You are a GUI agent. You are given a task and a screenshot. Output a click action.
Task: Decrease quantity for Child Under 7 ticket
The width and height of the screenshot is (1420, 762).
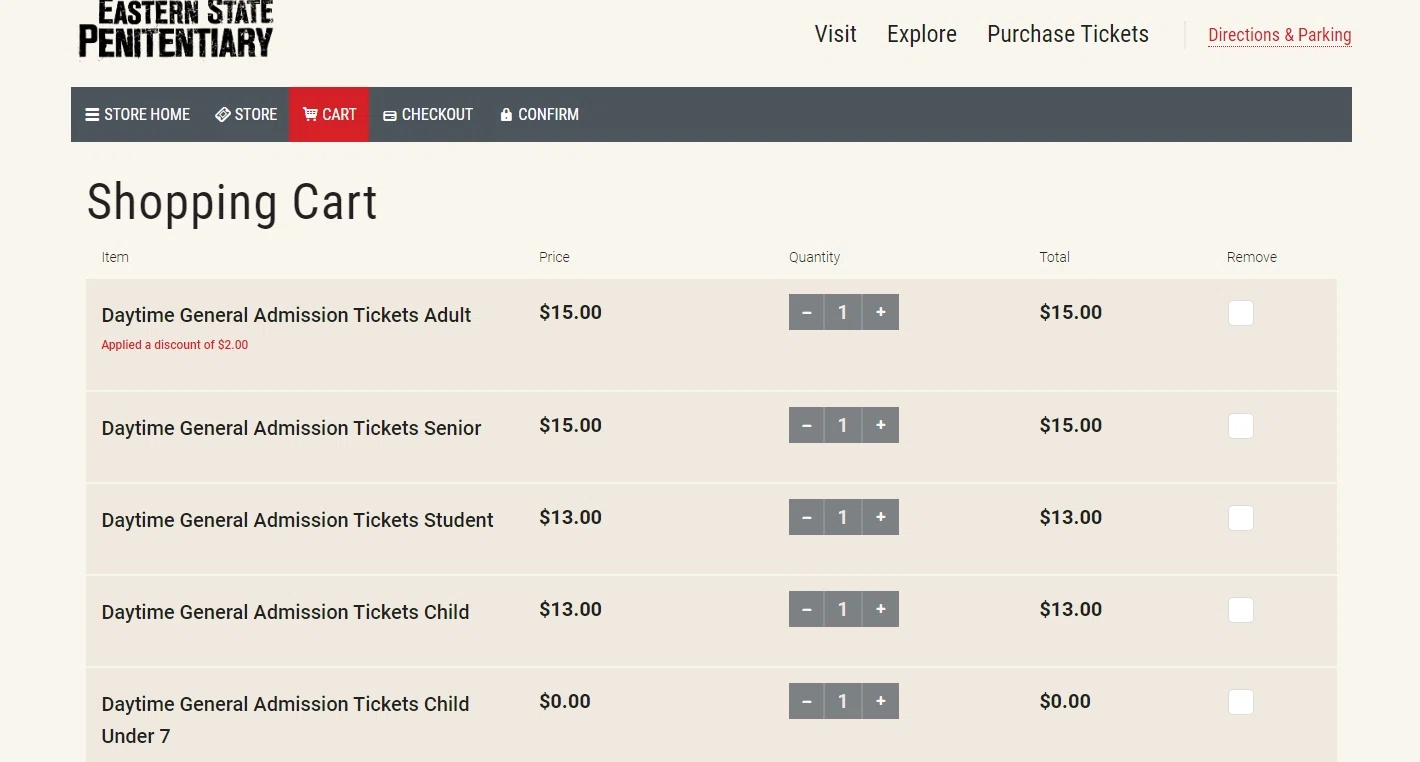click(x=806, y=701)
